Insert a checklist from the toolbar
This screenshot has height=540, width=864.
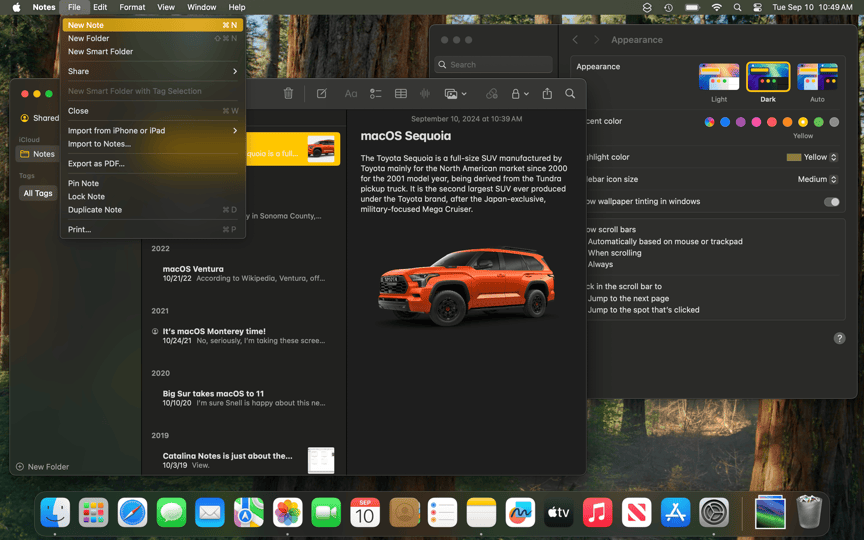coord(375,94)
